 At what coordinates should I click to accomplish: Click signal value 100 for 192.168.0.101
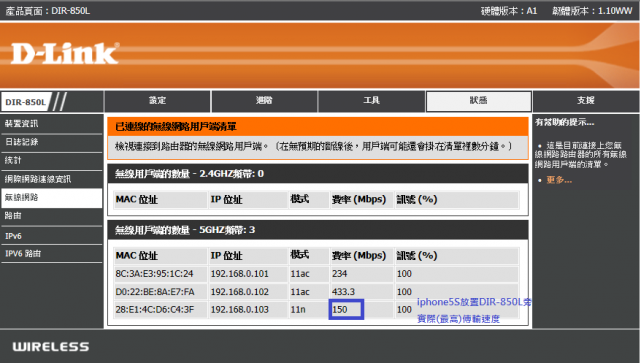click(x=404, y=274)
